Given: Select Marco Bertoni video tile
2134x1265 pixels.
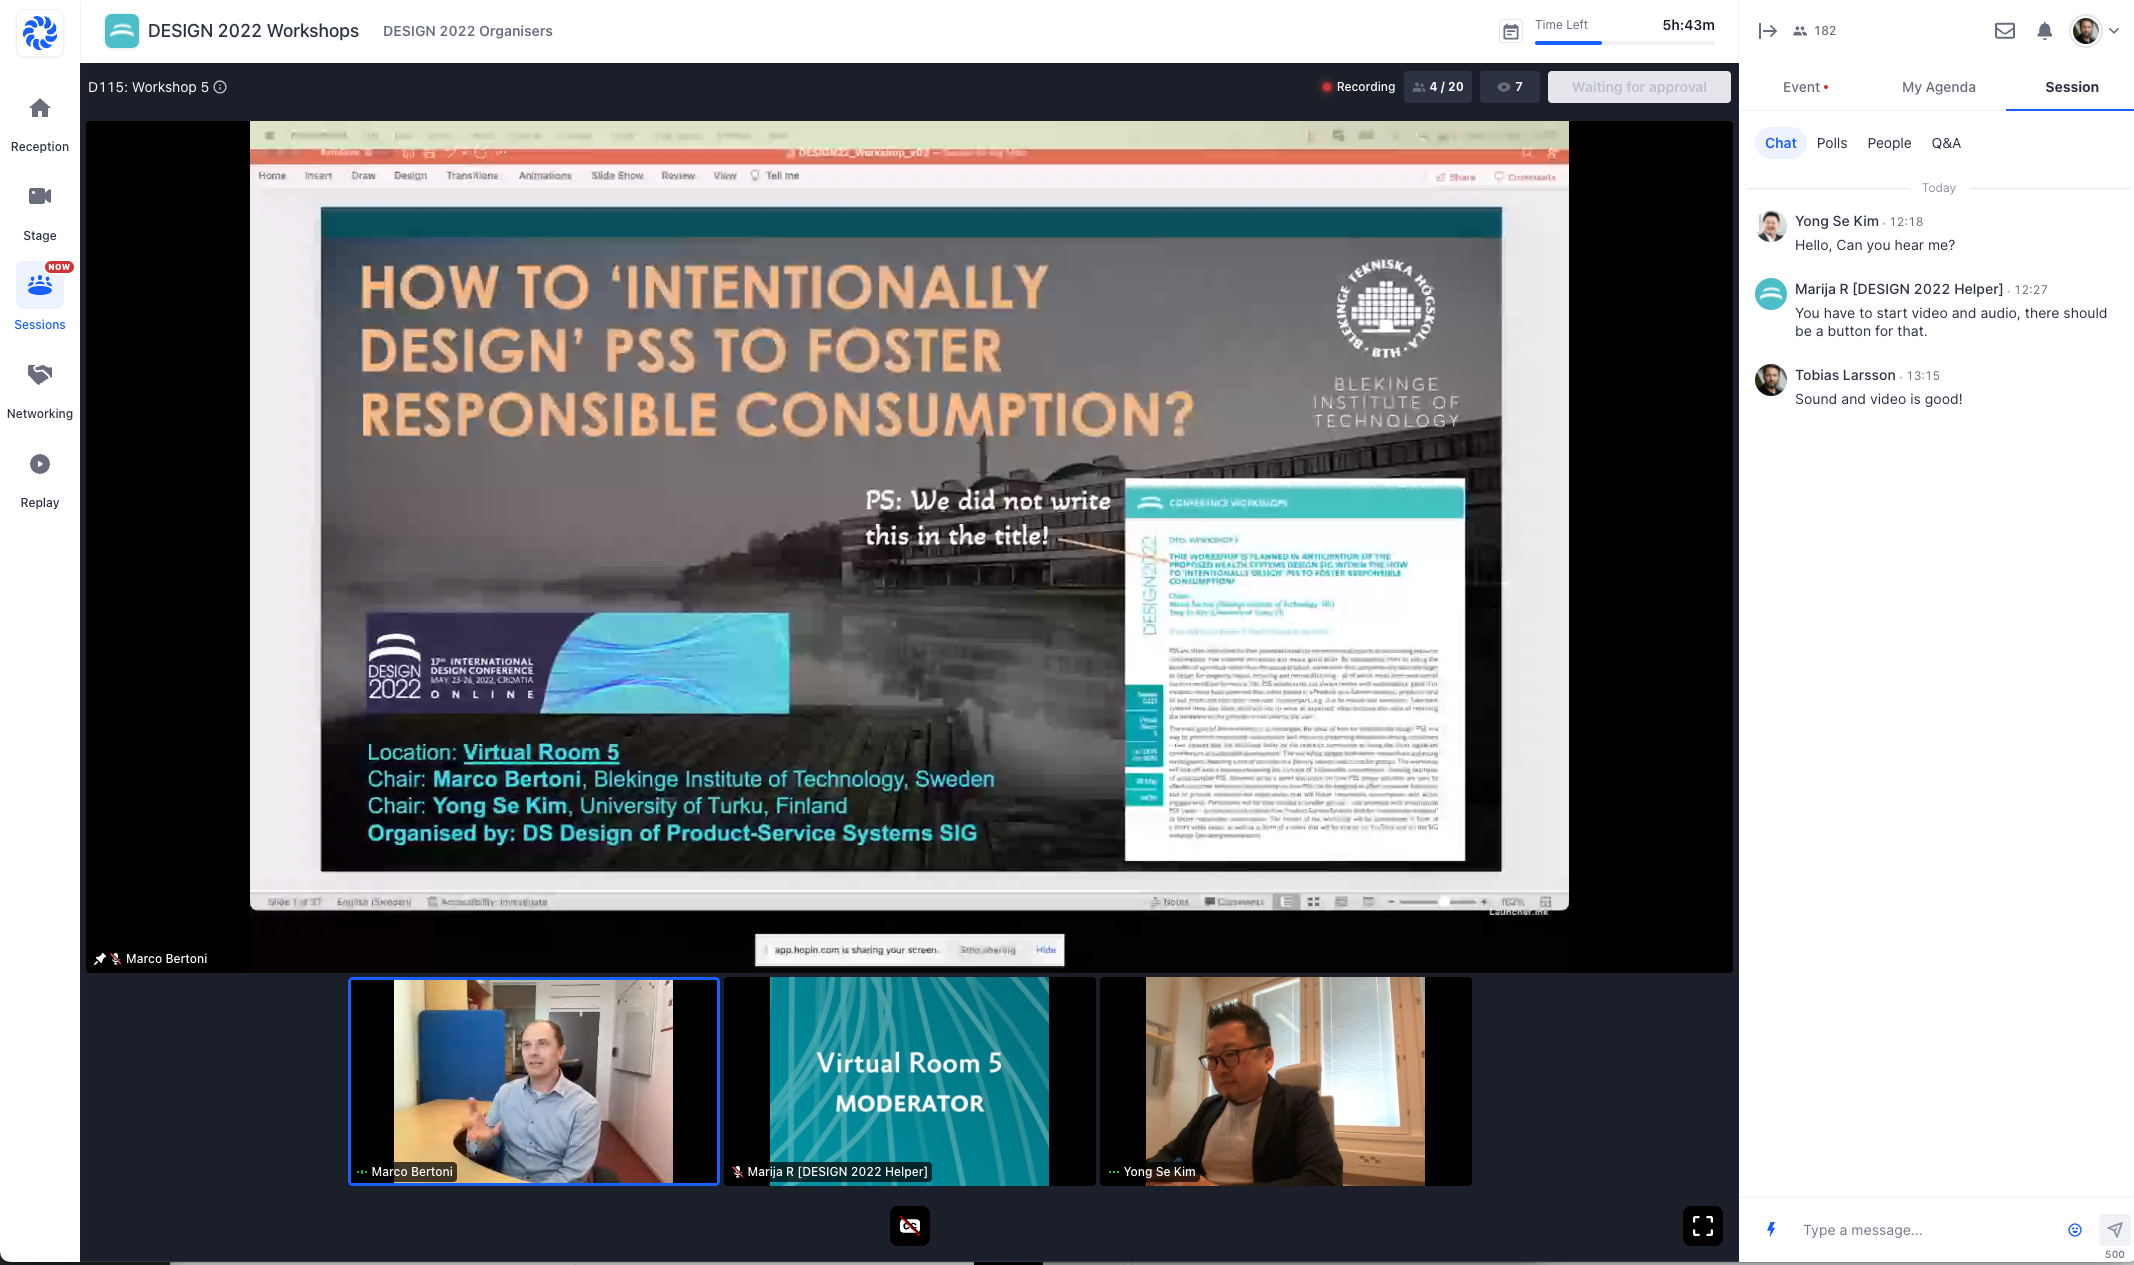Looking at the screenshot, I should 533,1081.
